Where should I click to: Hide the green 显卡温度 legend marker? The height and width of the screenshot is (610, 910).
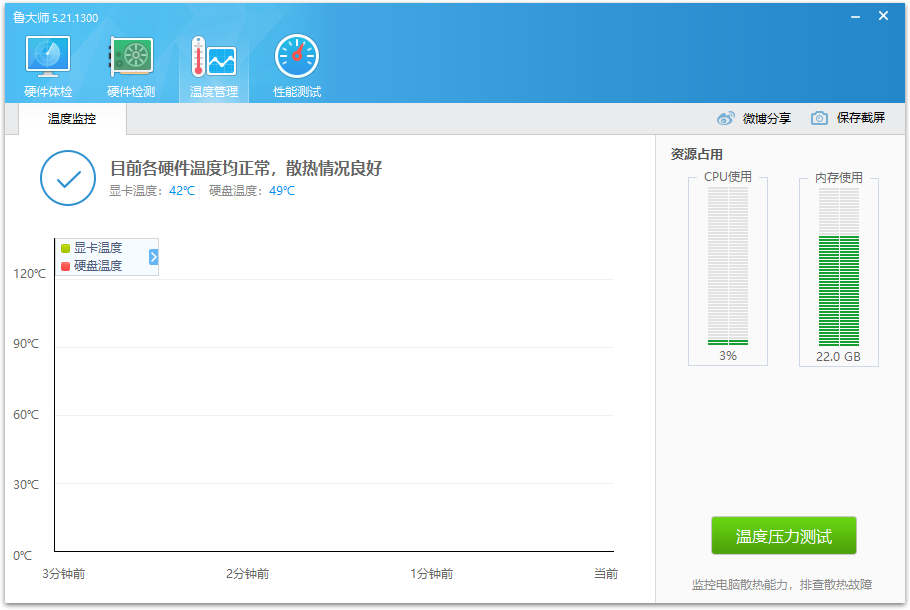[x=66, y=247]
